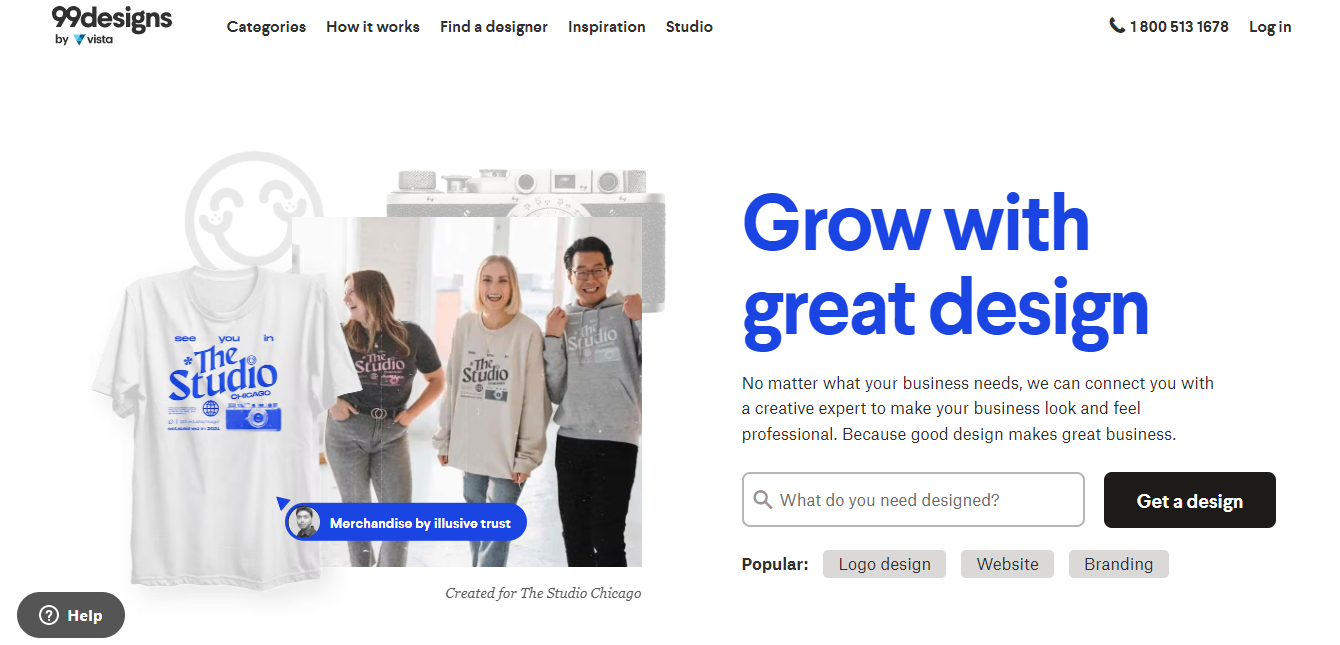Image resolution: width=1340 pixels, height=645 pixels.
Task: Call the 1 800 513 1678 link
Action: click(1169, 27)
